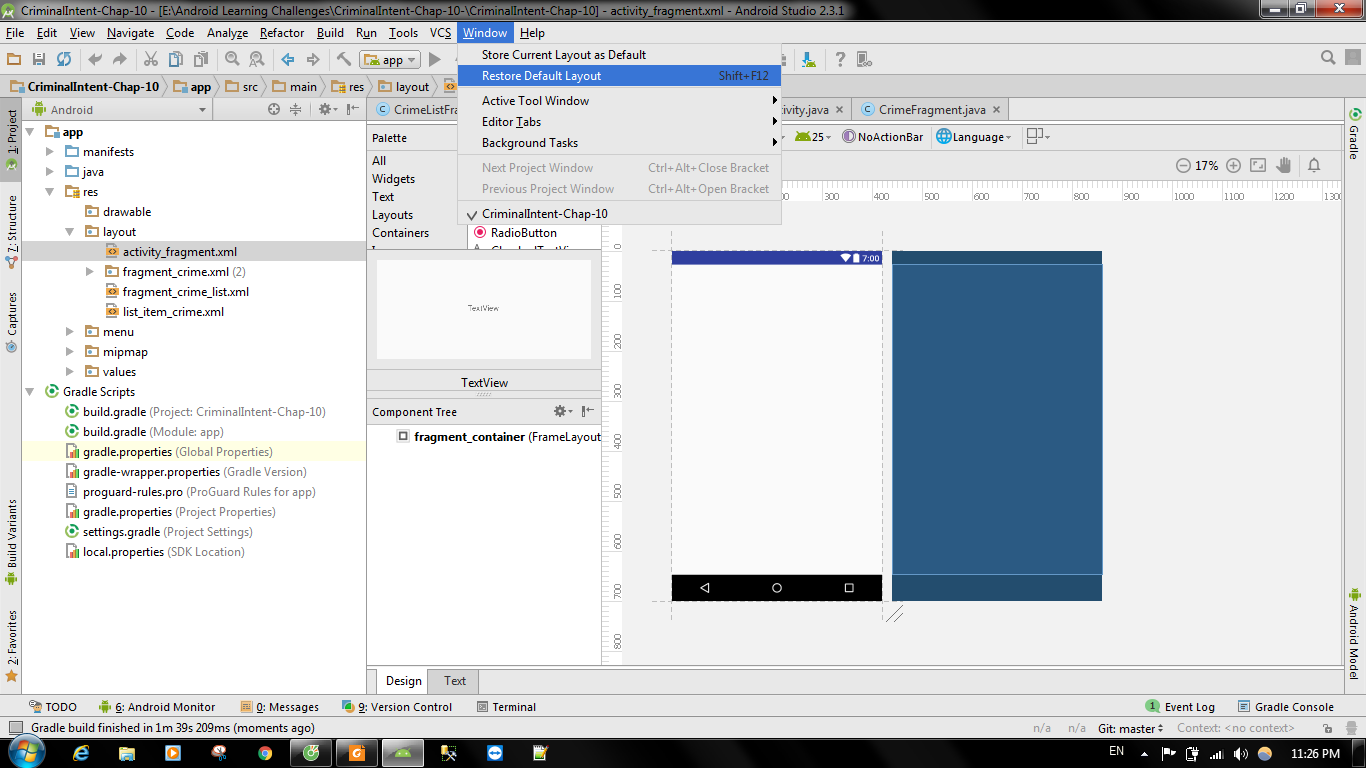Click the warnings bell icon in designer
The height and width of the screenshot is (768, 1366).
(x=1315, y=166)
